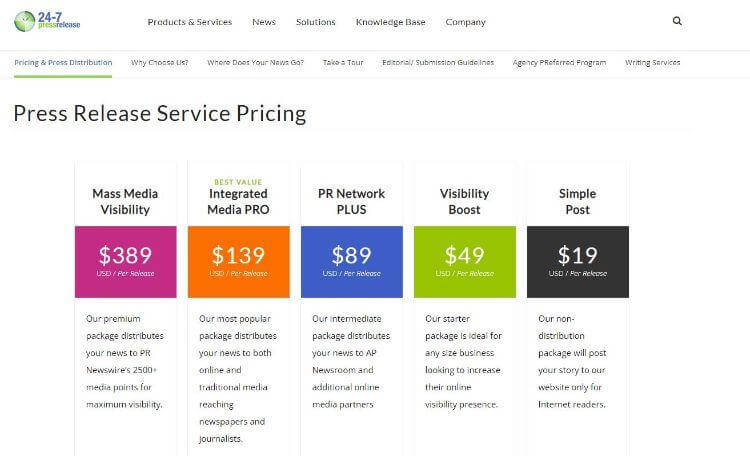Open Editorial/Submission Guidelines tab
Image resolution: width=750 pixels, height=456 pixels.
438,62
